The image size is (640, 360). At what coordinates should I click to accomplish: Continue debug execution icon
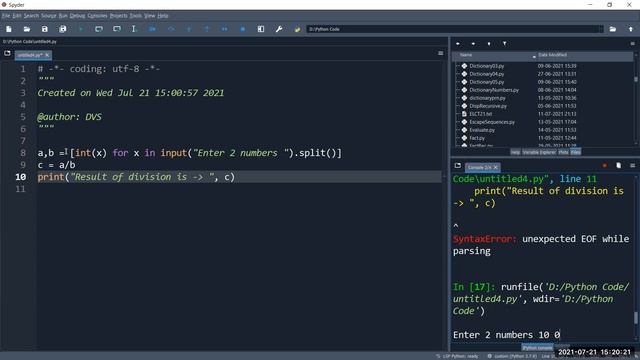(224, 29)
